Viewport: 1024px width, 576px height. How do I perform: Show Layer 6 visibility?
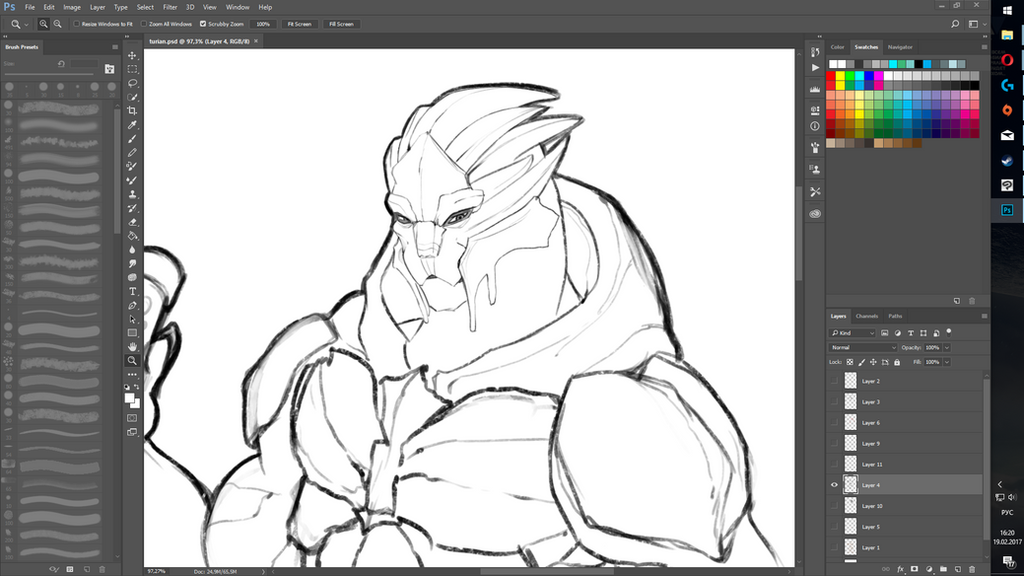(834, 423)
